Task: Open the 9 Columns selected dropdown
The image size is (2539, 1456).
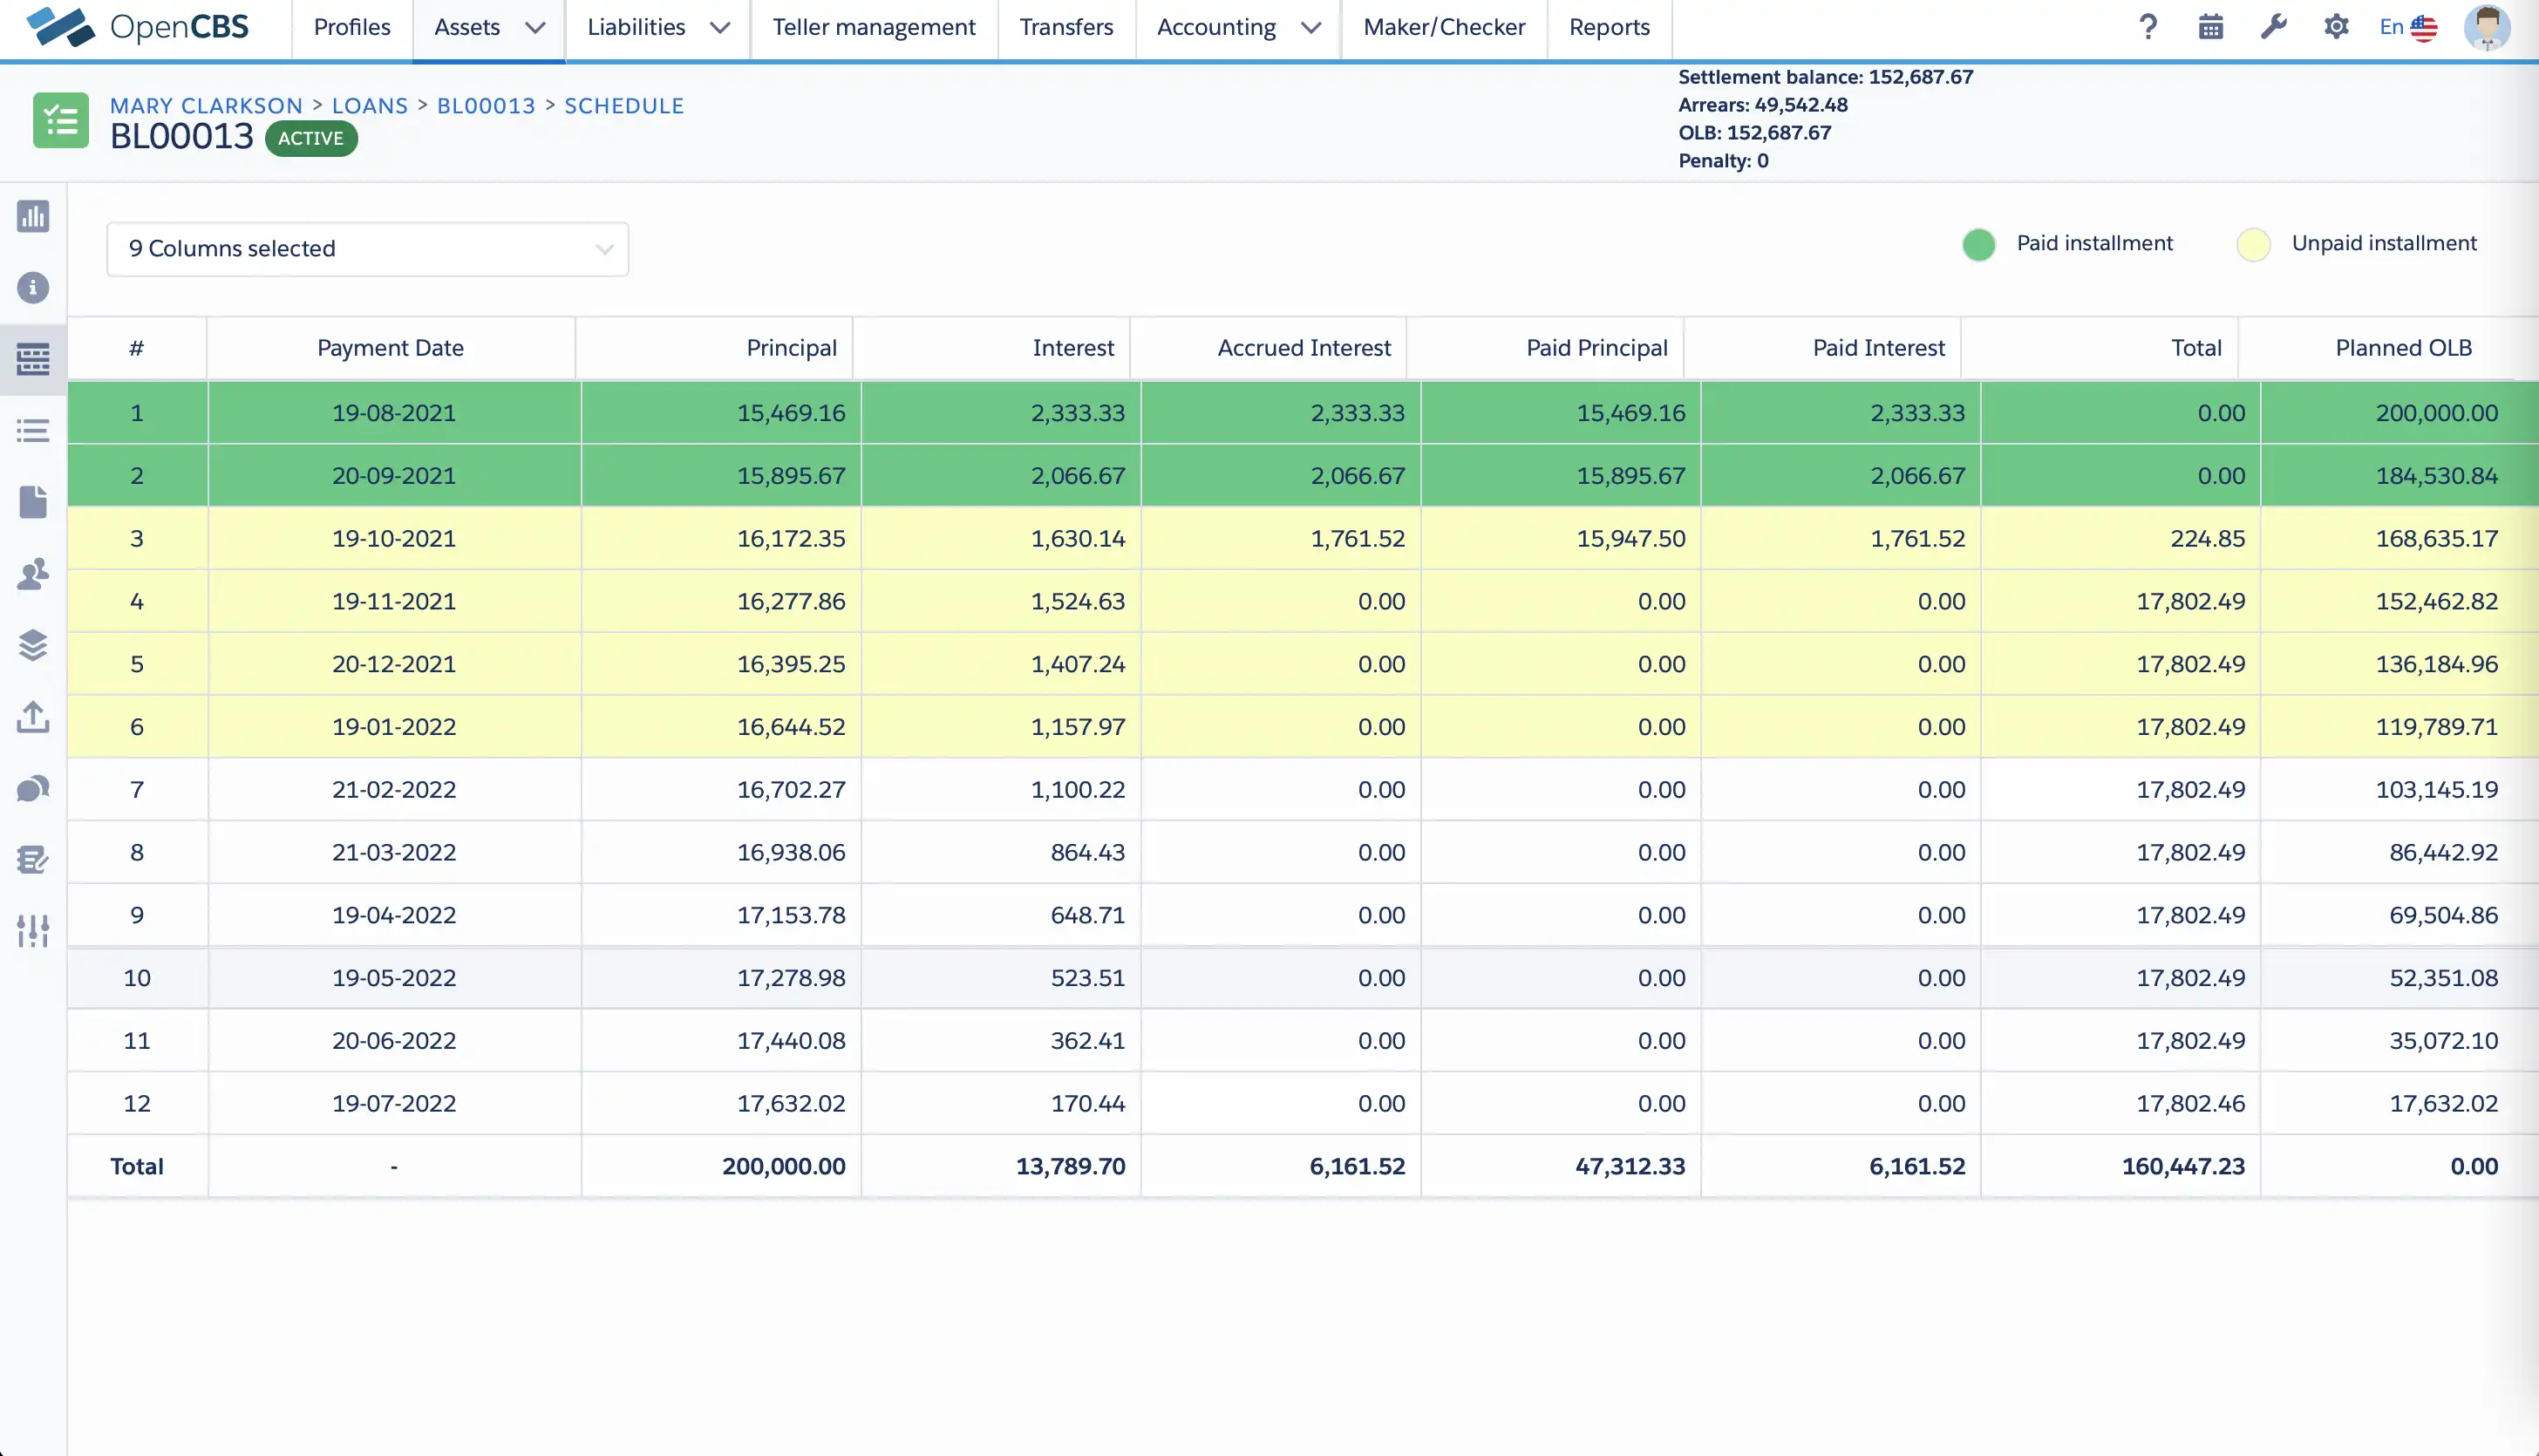Action: click(x=368, y=249)
